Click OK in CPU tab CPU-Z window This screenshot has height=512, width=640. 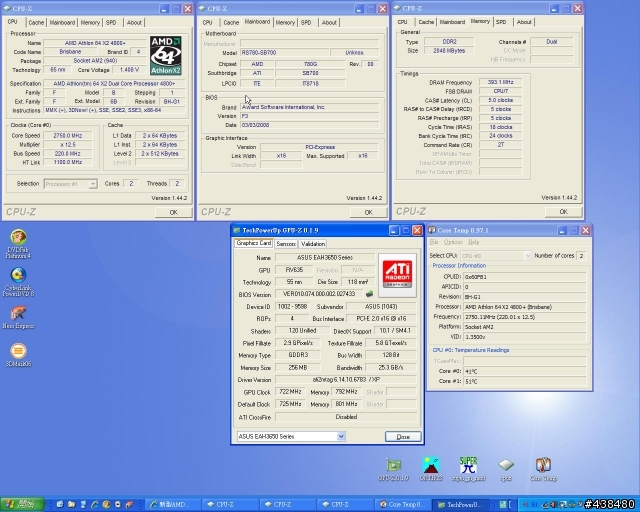point(173,212)
